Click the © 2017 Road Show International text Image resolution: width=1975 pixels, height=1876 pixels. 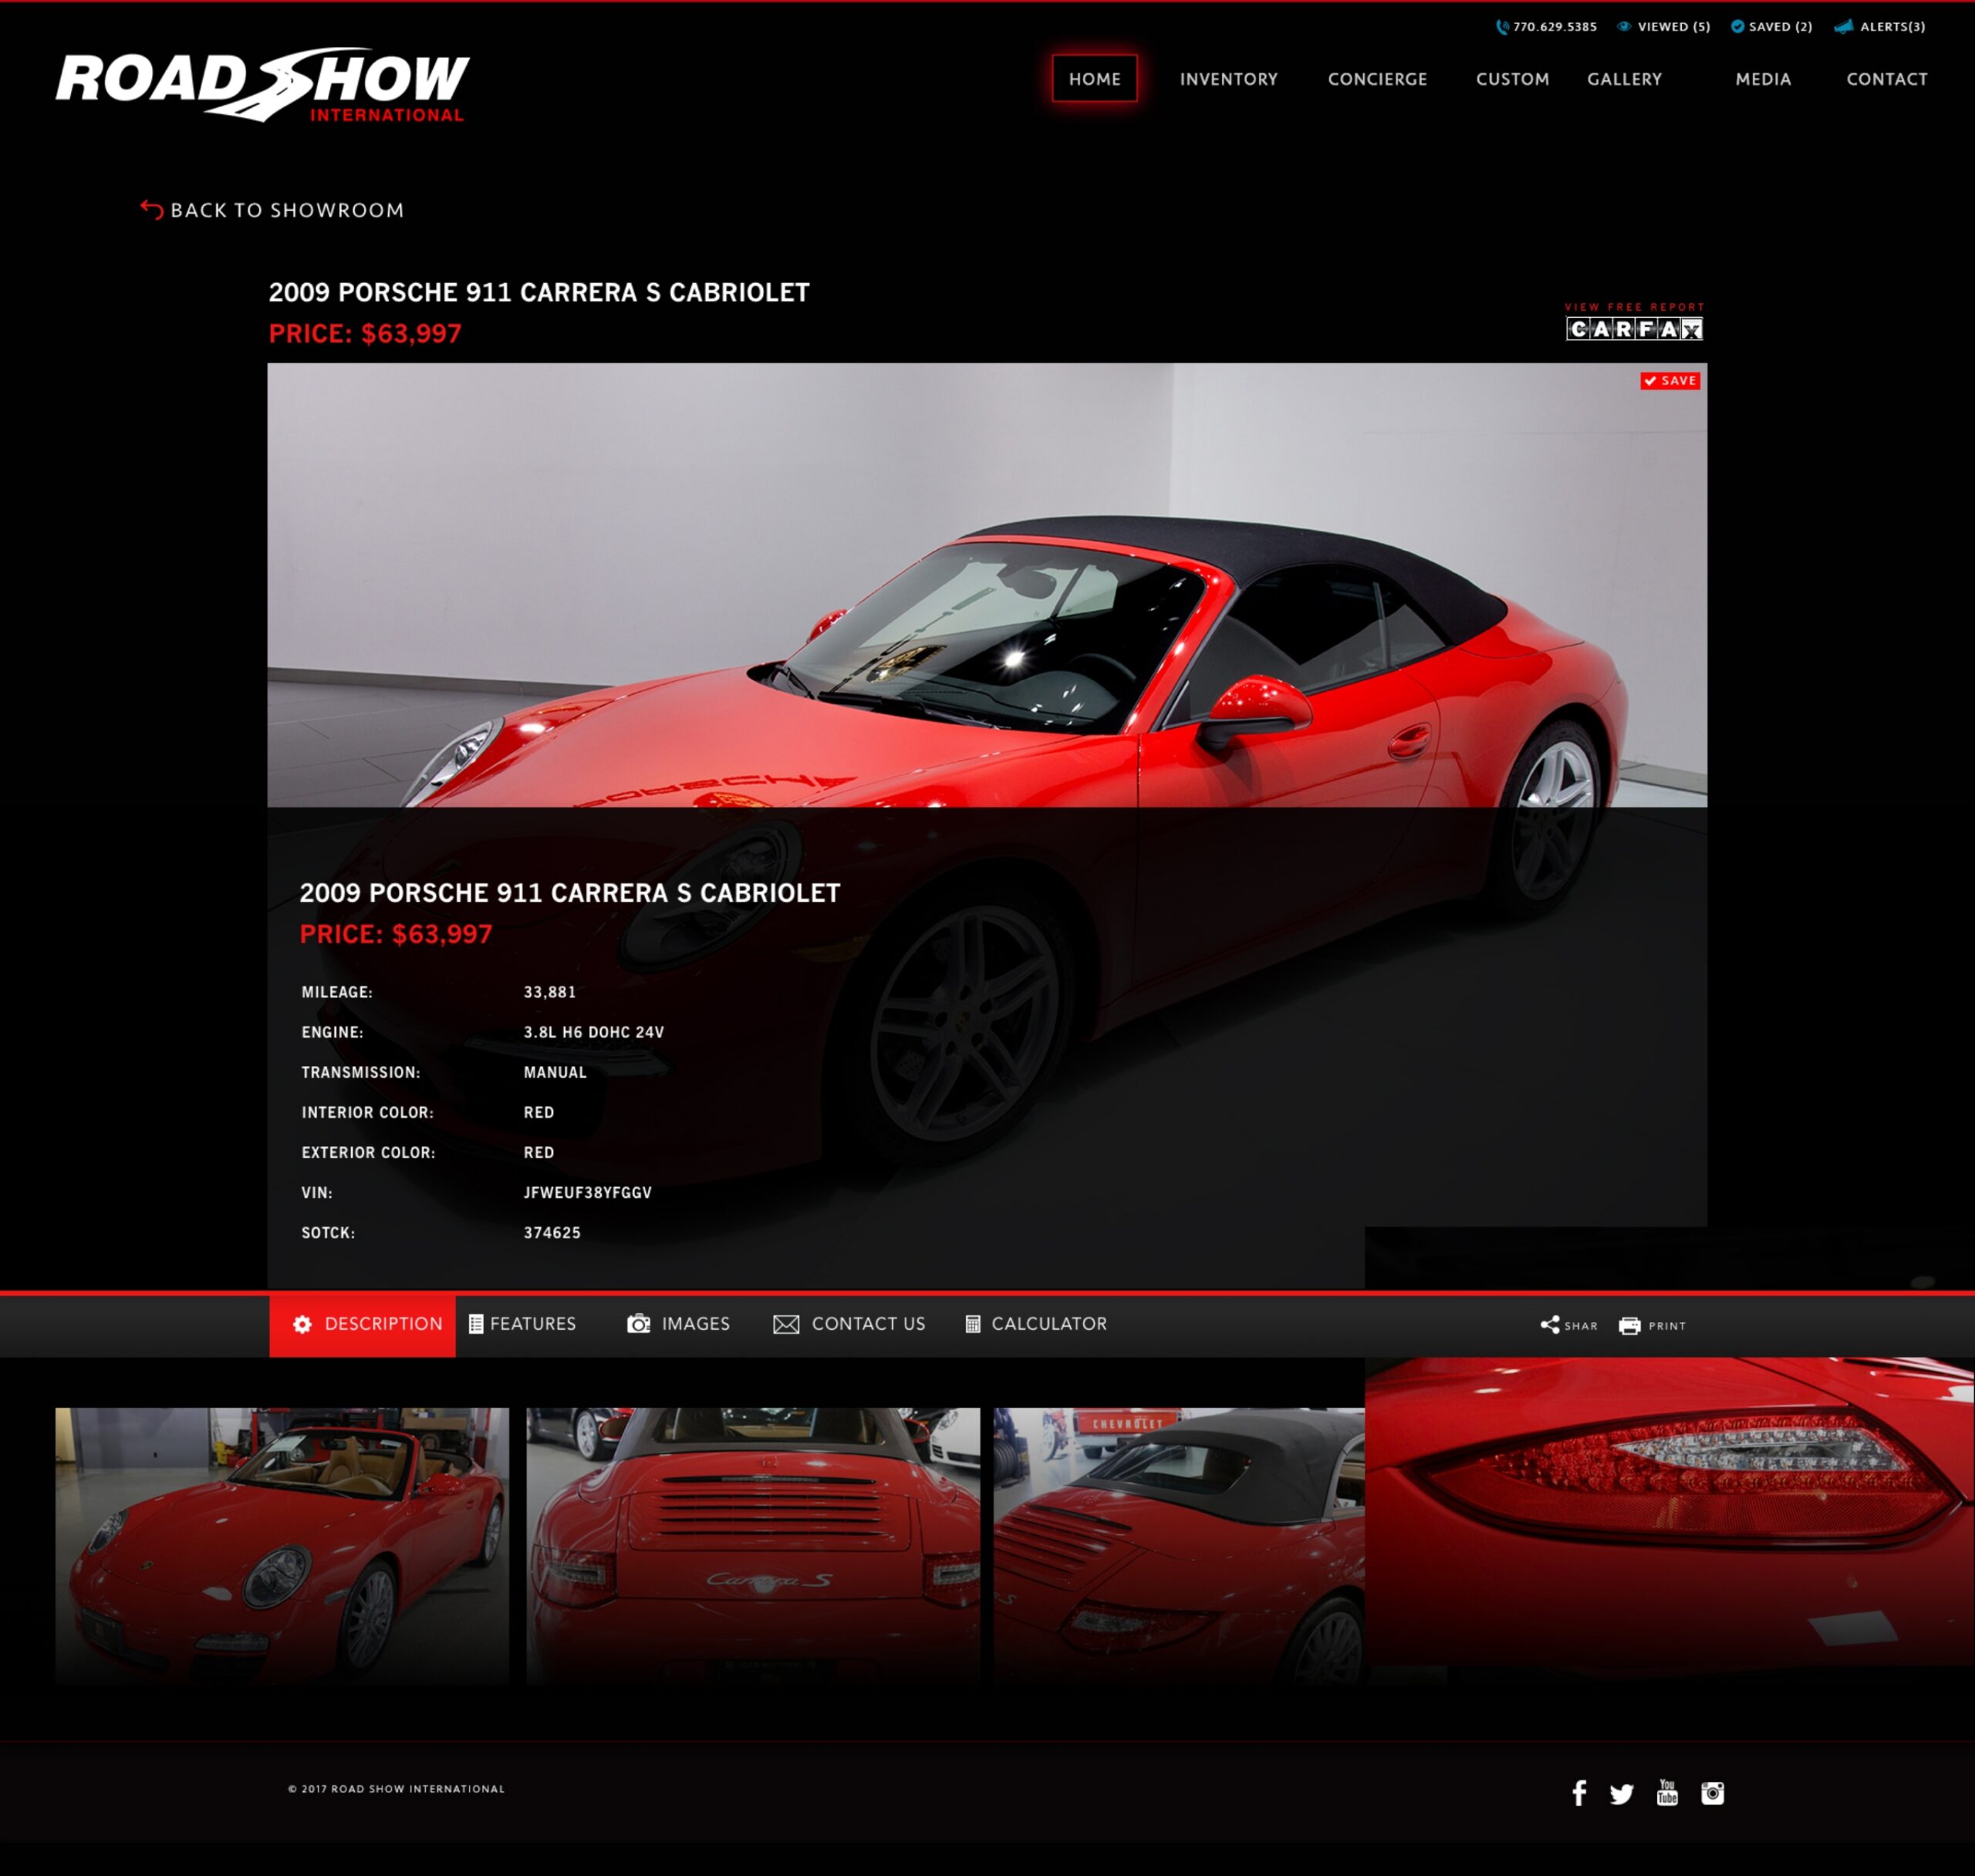[x=396, y=1789]
